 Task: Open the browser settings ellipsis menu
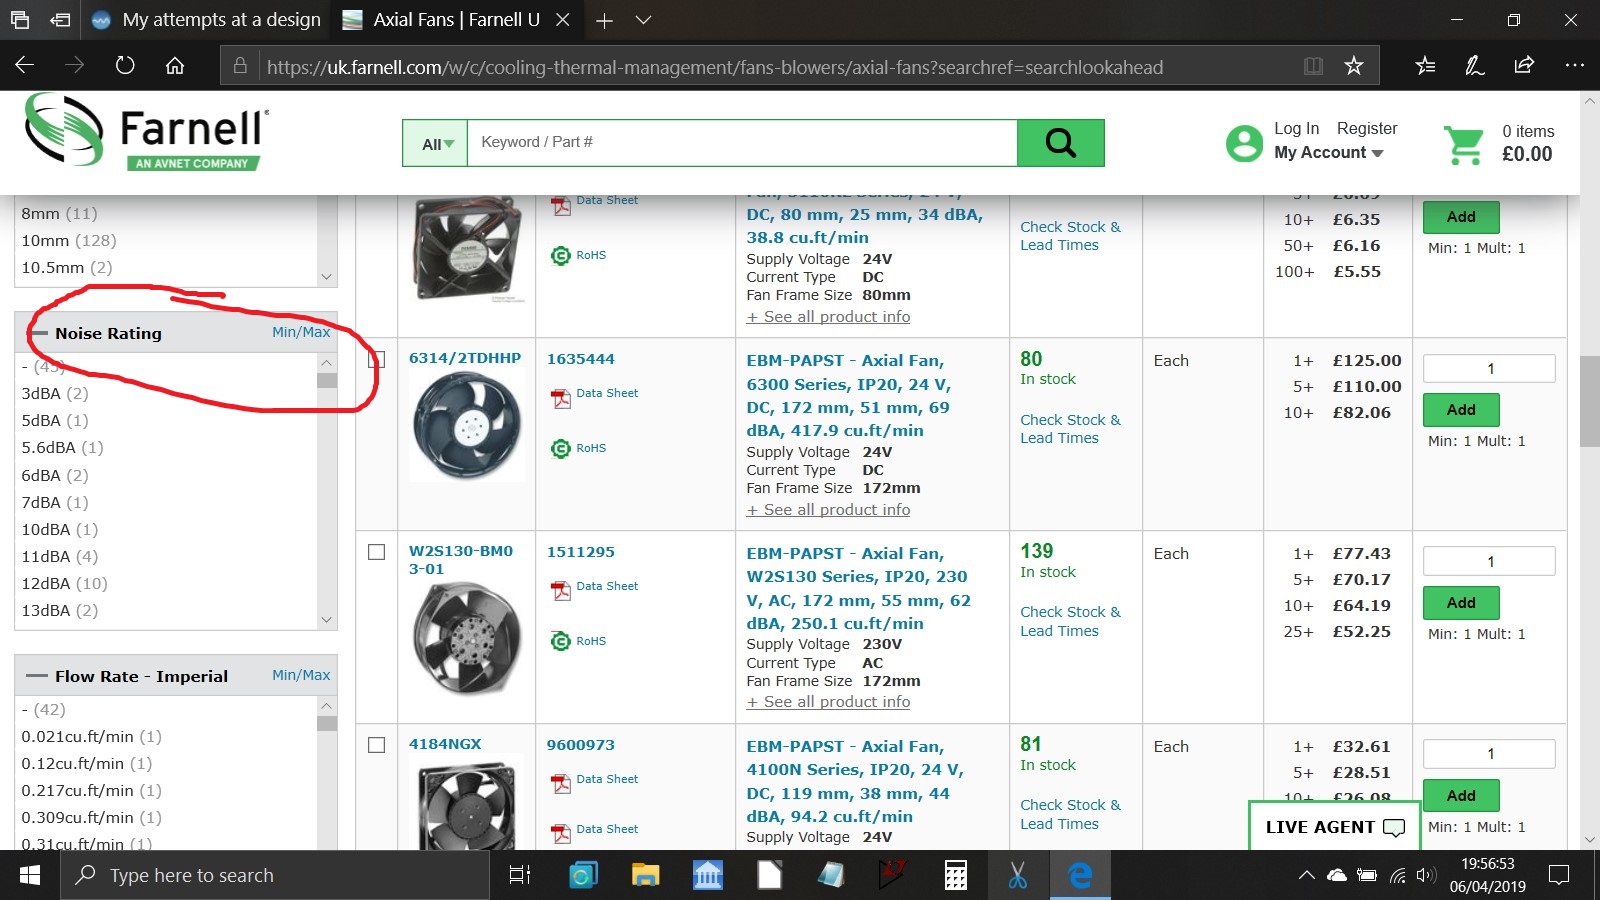pos(1574,66)
